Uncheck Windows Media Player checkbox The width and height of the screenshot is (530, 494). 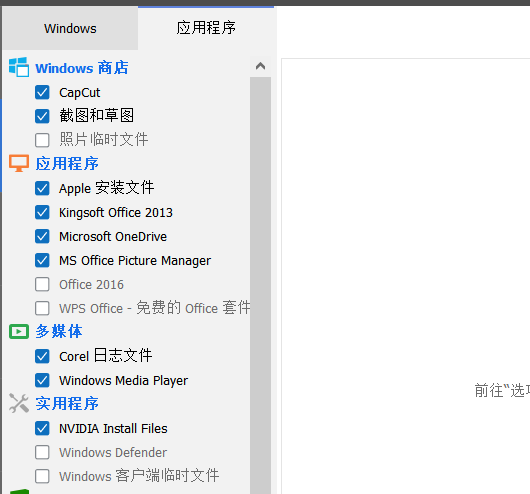tap(42, 380)
